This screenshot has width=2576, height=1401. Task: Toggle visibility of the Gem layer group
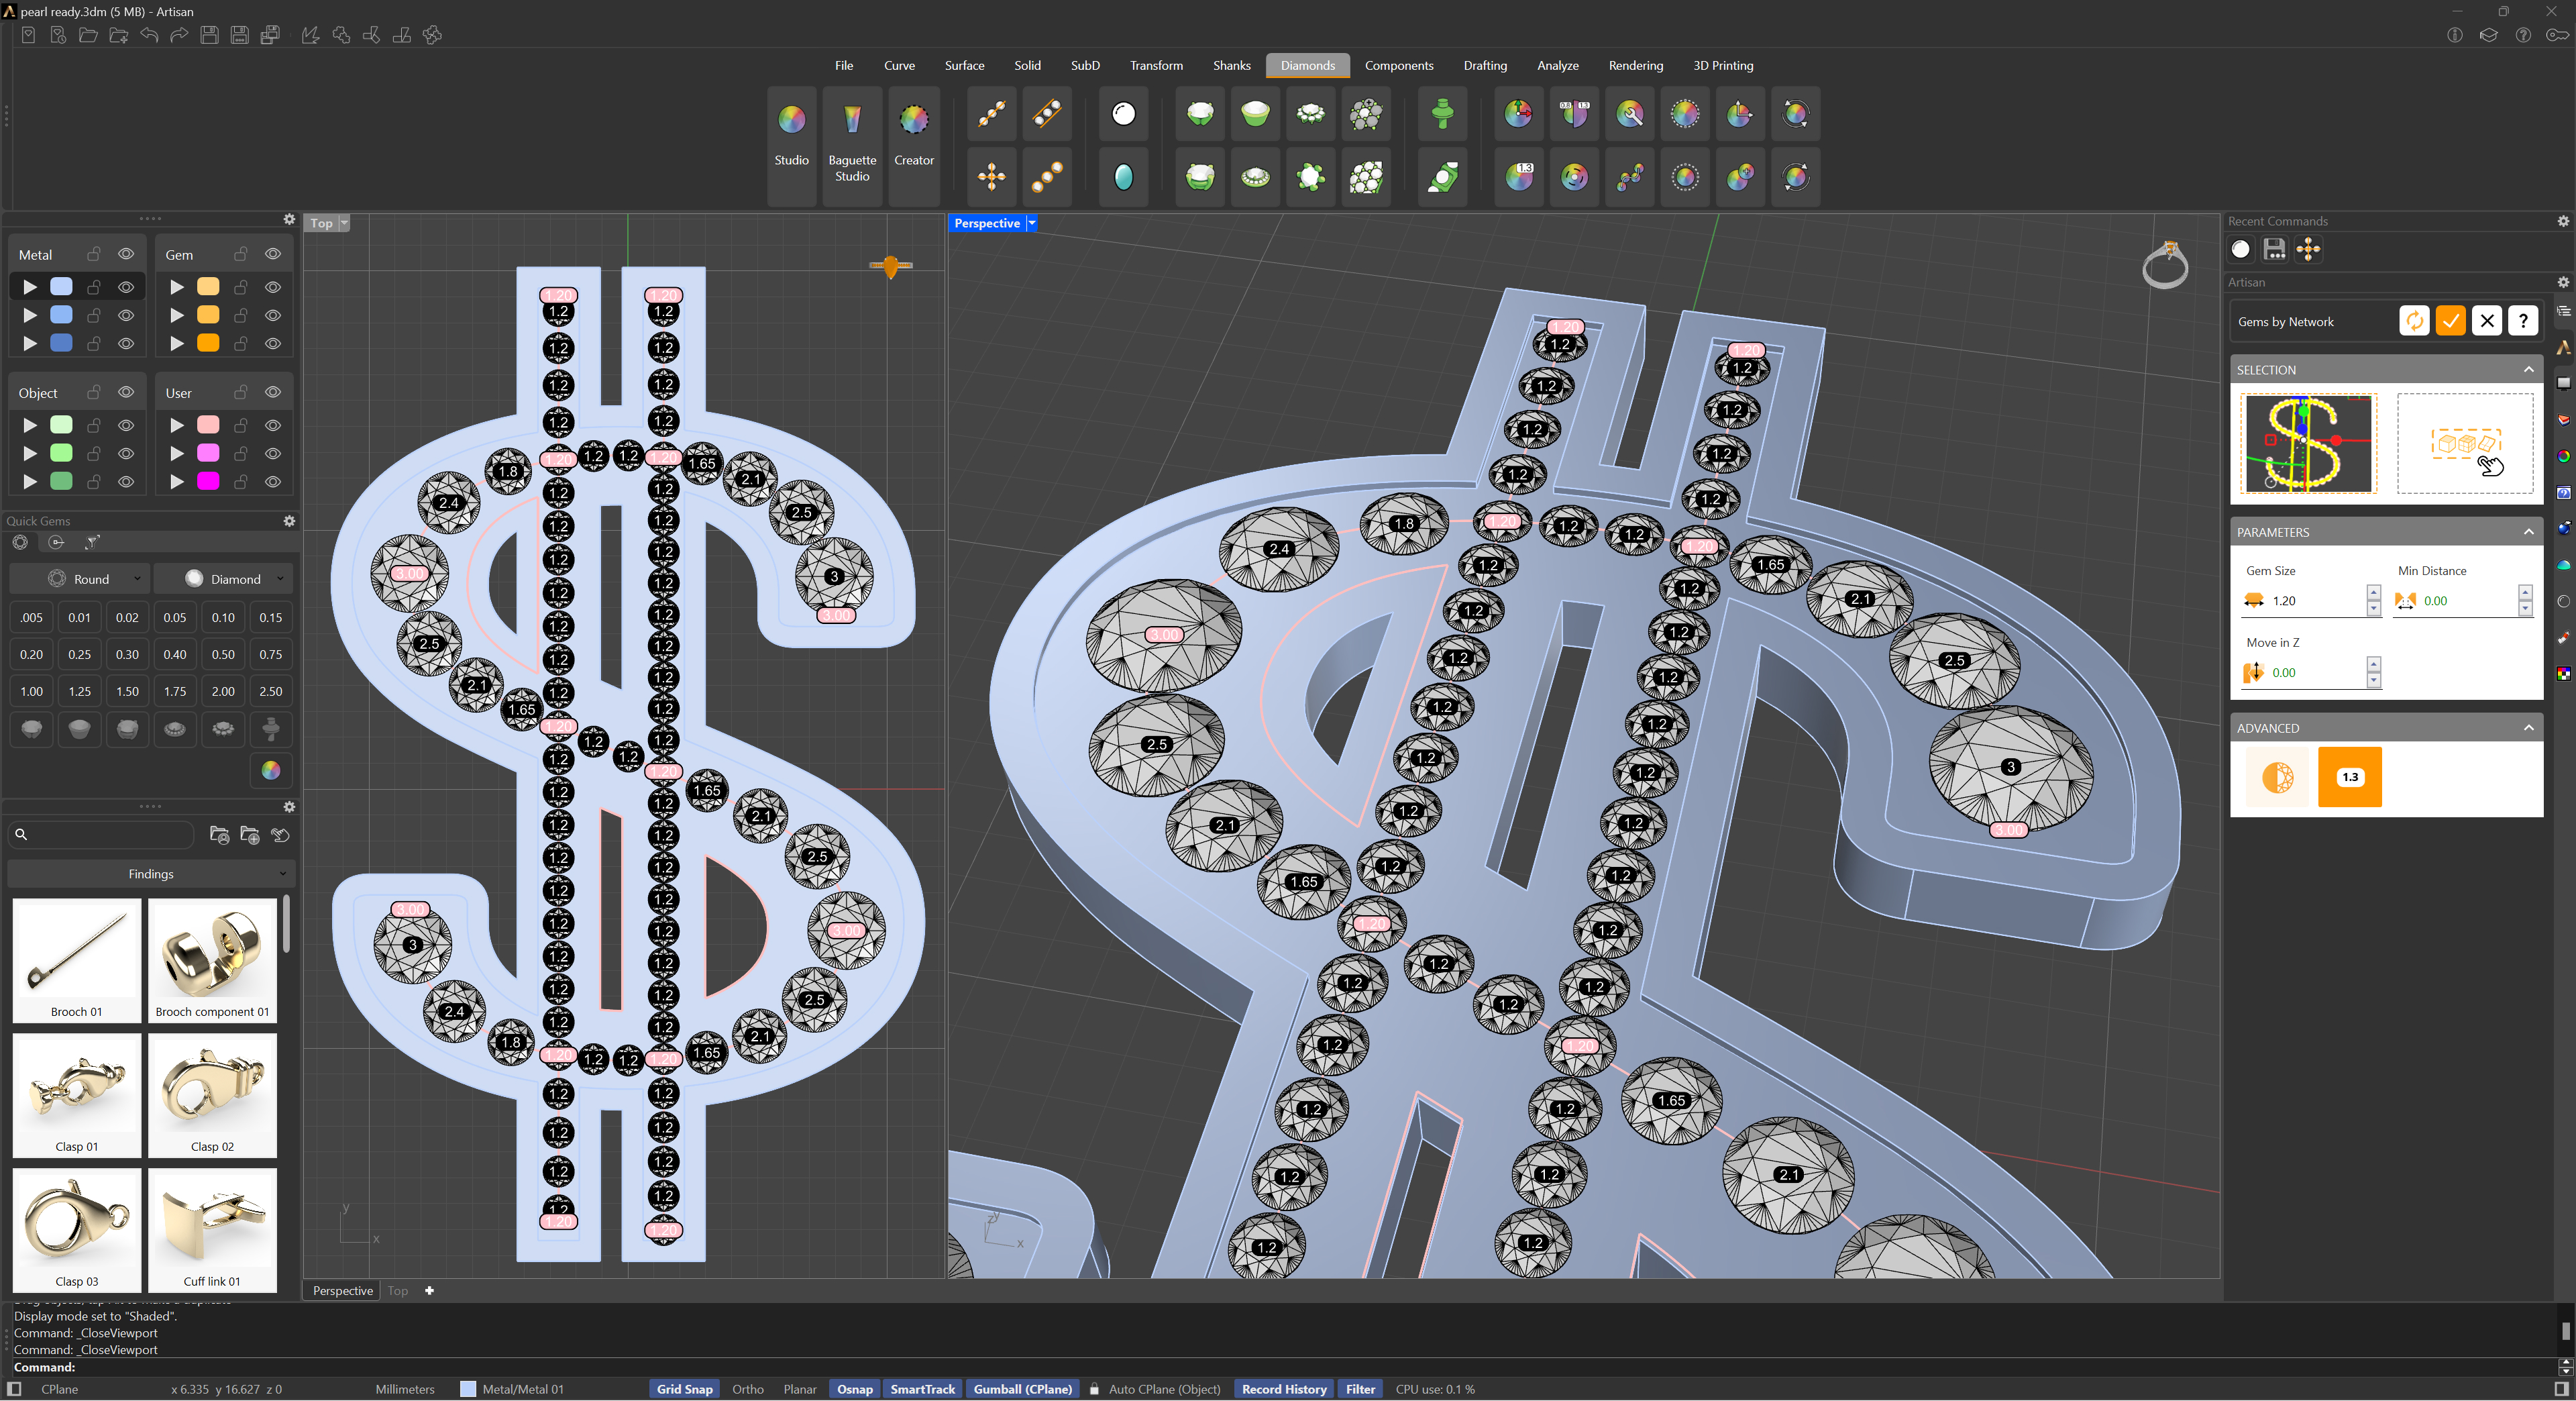273,254
